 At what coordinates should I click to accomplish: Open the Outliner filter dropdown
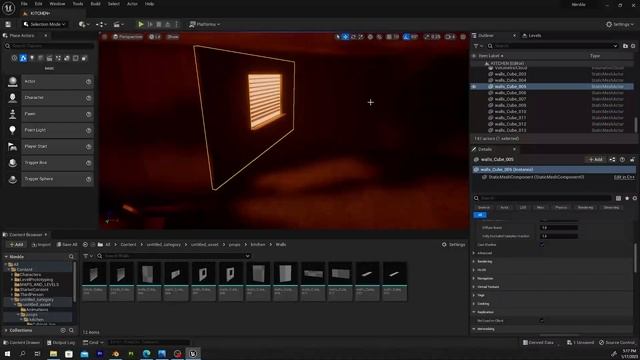click(478, 46)
